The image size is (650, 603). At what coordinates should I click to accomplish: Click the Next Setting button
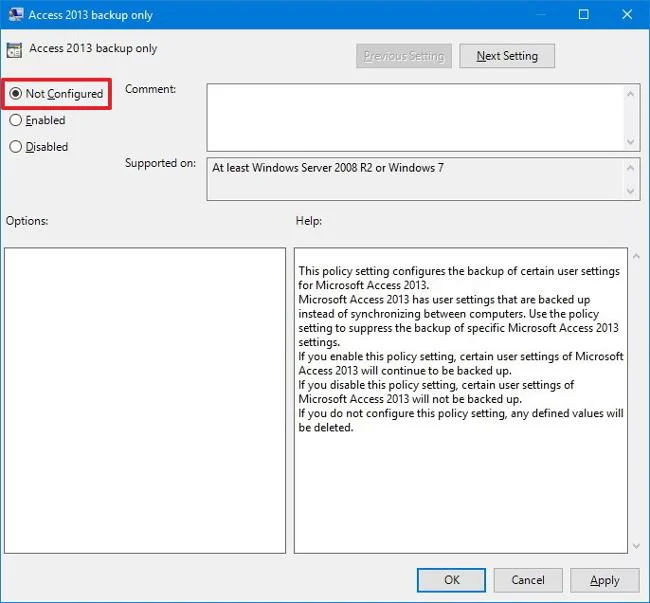click(507, 56)
